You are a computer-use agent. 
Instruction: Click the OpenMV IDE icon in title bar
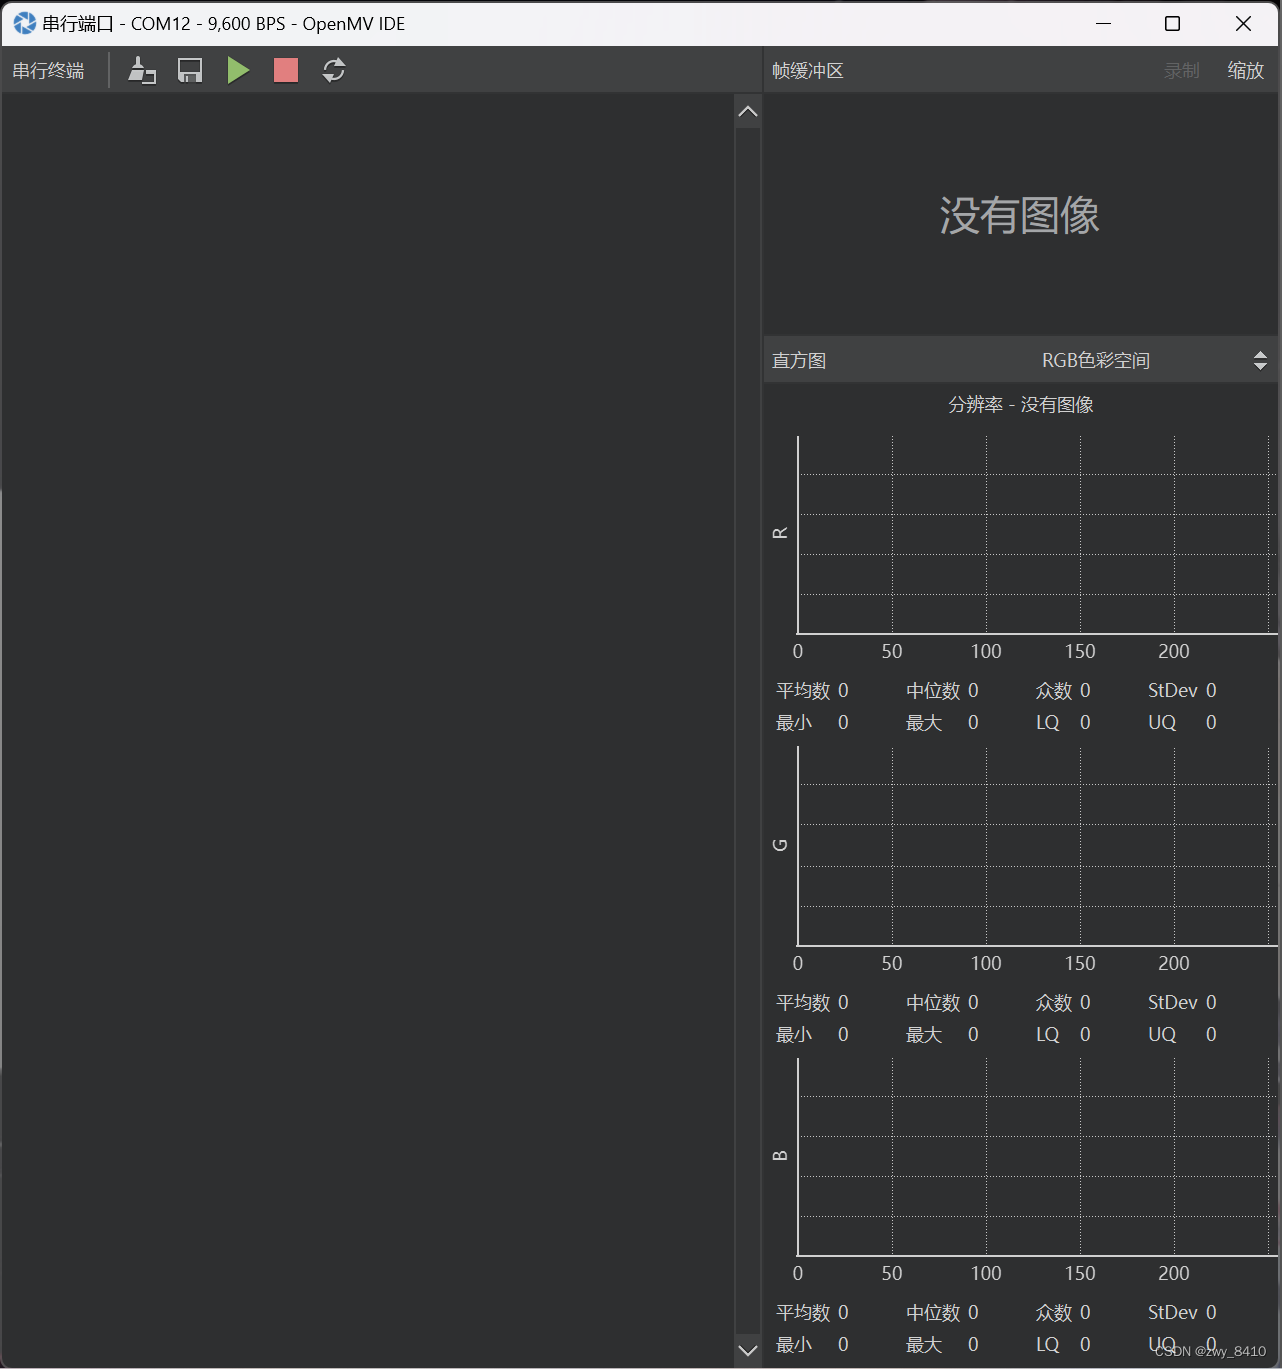click(x=21, y=23)
